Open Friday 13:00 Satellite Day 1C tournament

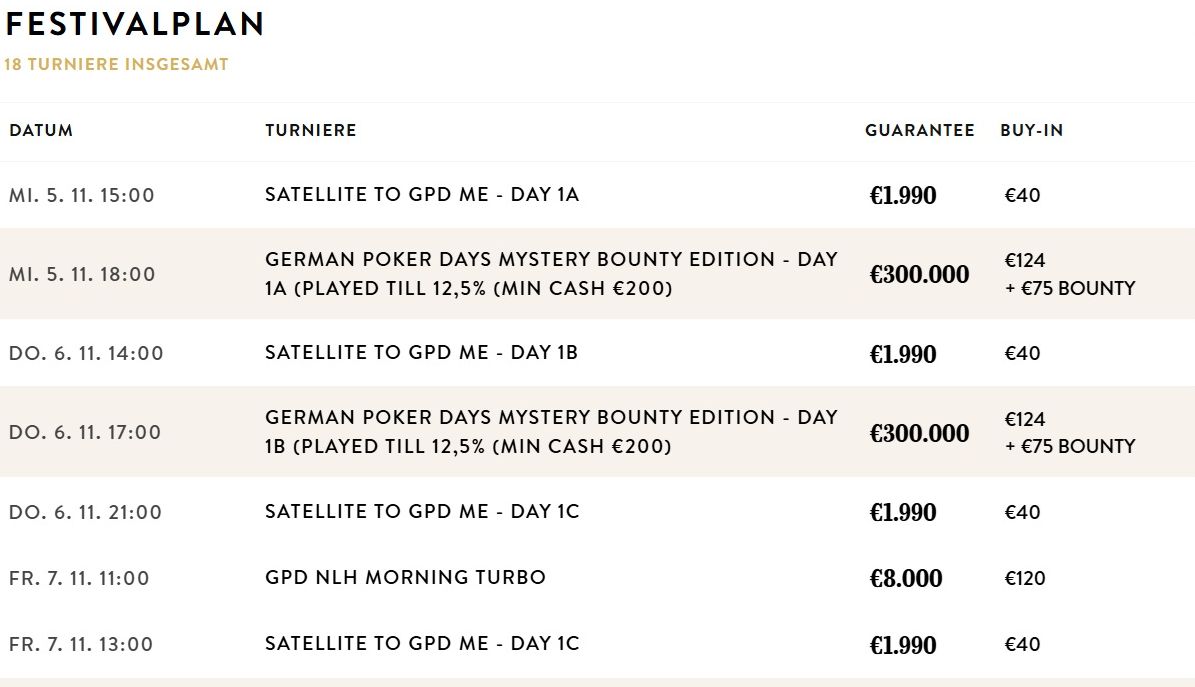click(421, 644)
